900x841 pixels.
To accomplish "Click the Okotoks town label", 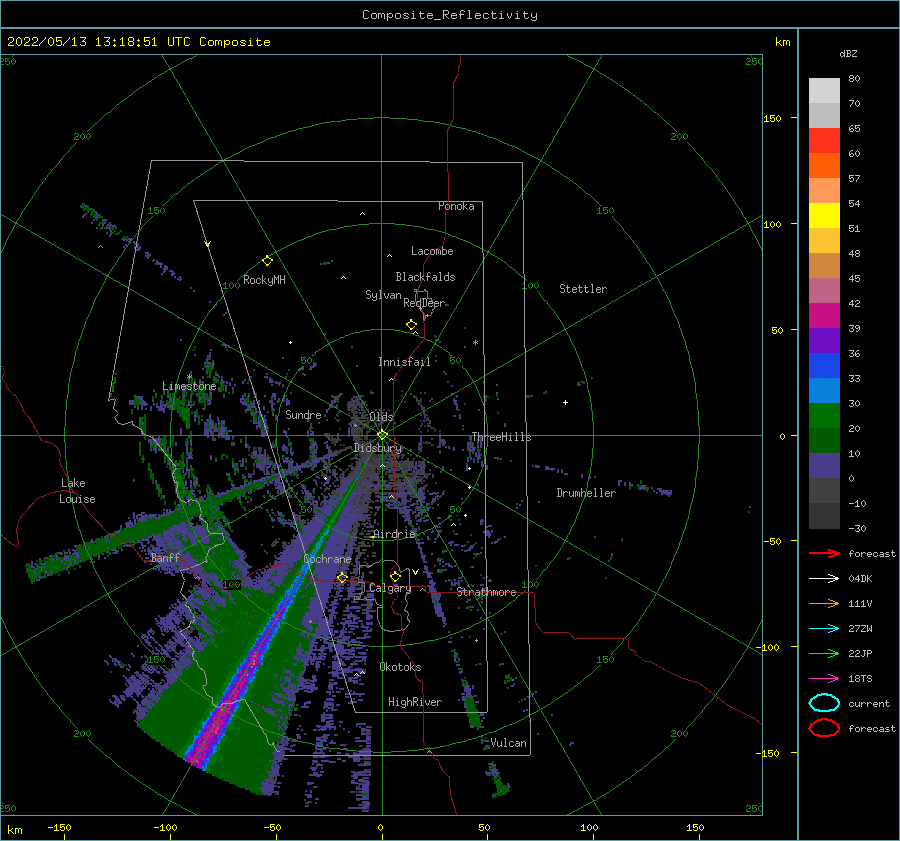I will (400, 667).
